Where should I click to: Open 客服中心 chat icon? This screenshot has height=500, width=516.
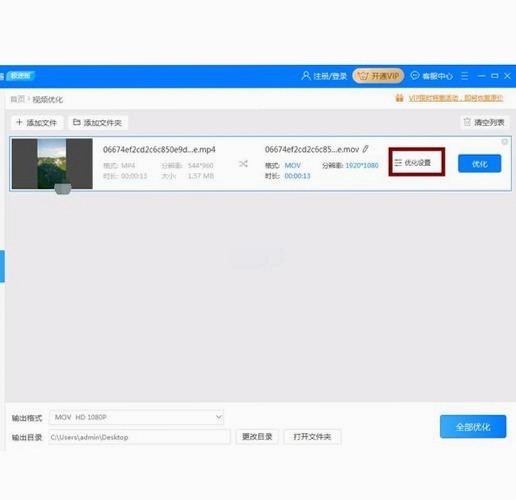coord(415,76)
